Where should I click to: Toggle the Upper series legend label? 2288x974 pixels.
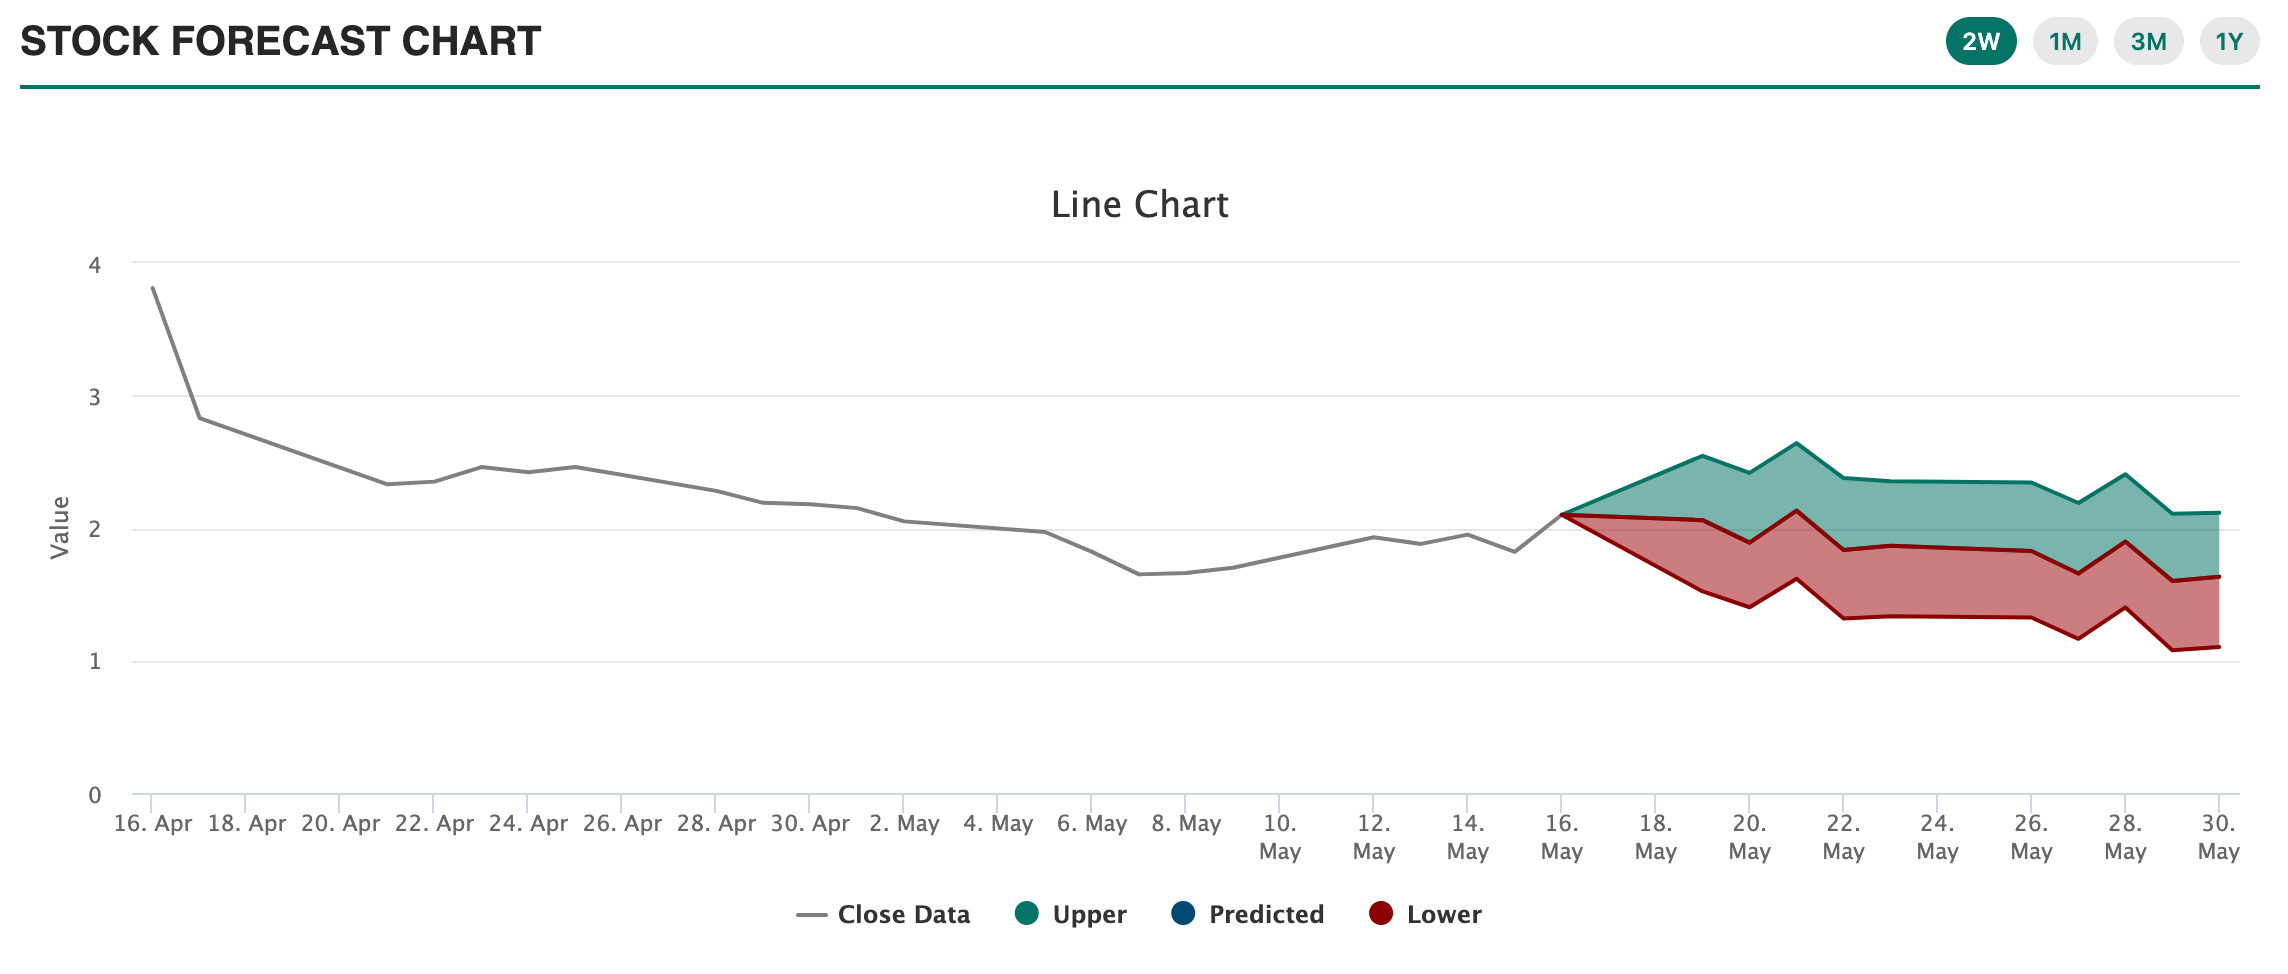click(1089, 915)
